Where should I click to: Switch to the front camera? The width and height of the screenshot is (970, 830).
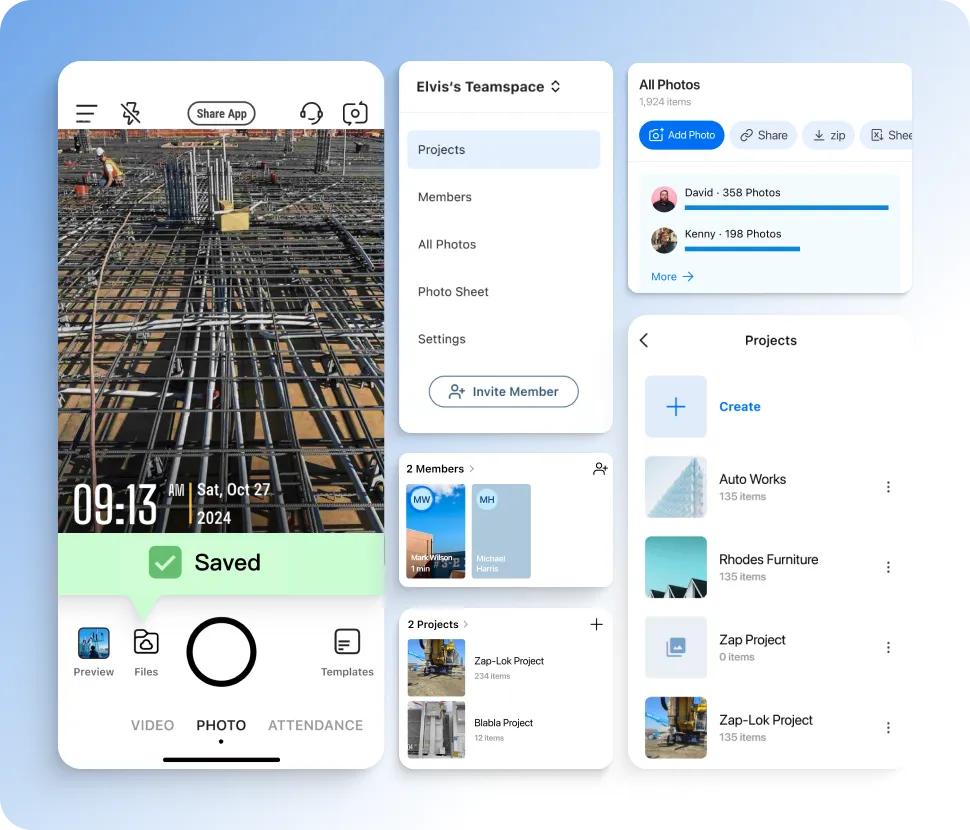[x=355, y=113]
